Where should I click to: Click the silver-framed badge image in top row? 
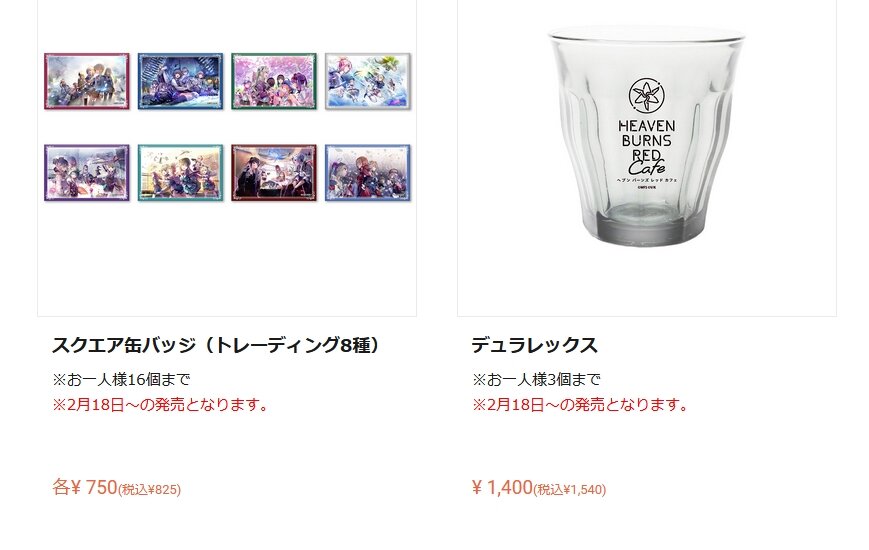point(367,82)
